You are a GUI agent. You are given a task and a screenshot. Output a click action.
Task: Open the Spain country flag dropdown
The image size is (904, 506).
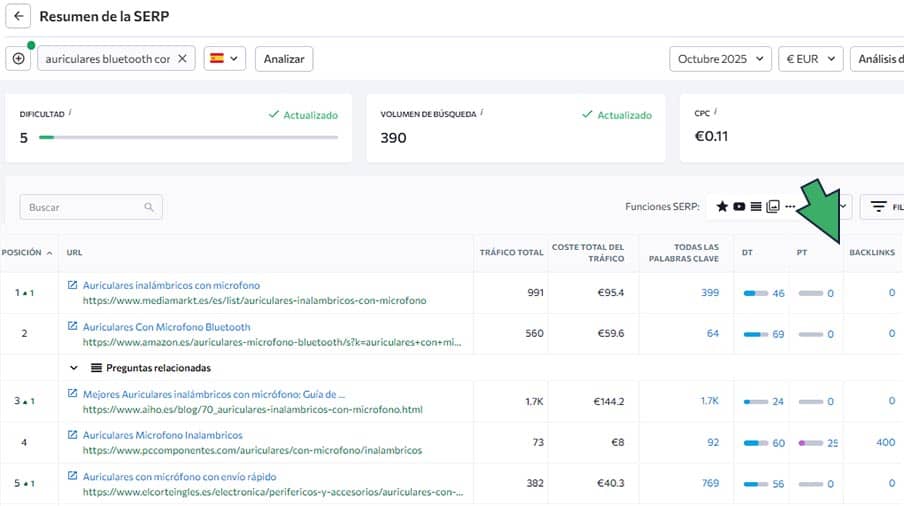click(225, 59)
